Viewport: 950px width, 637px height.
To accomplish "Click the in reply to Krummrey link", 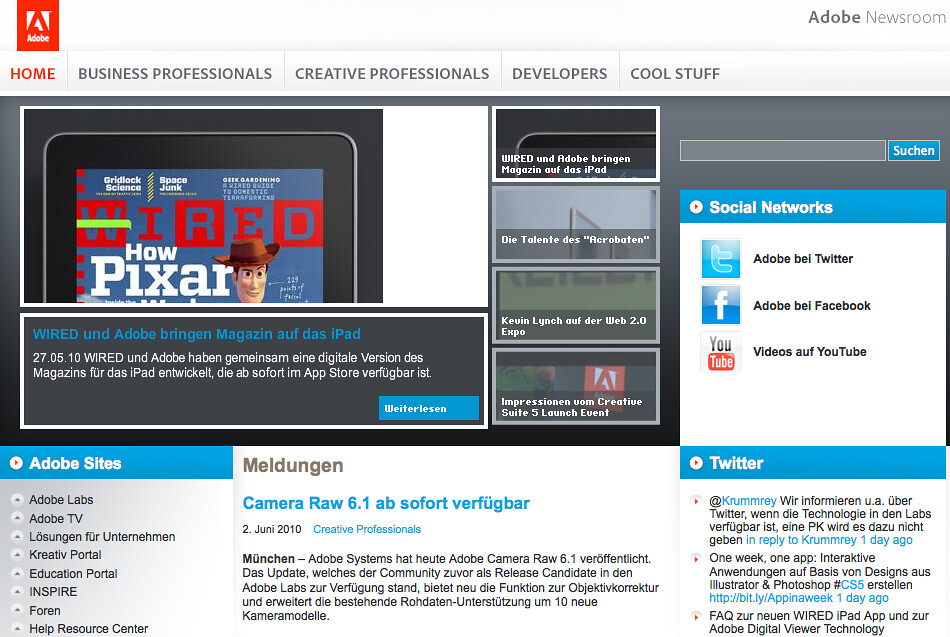I will [801, 539].
